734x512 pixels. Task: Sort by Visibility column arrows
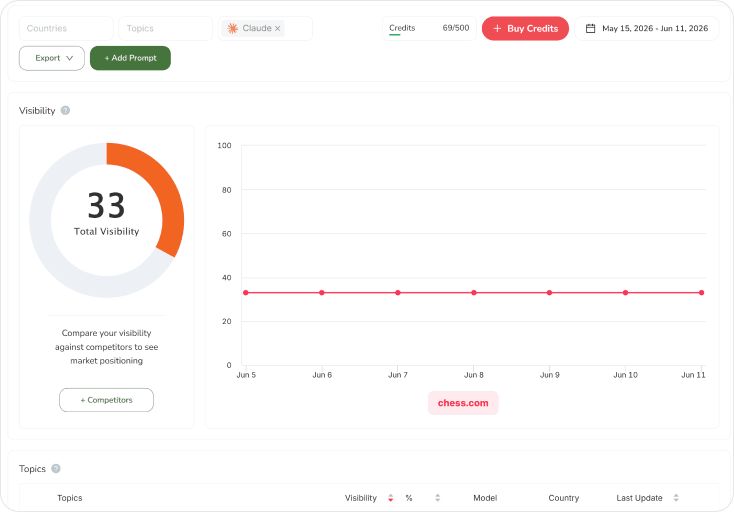[390, 498]
